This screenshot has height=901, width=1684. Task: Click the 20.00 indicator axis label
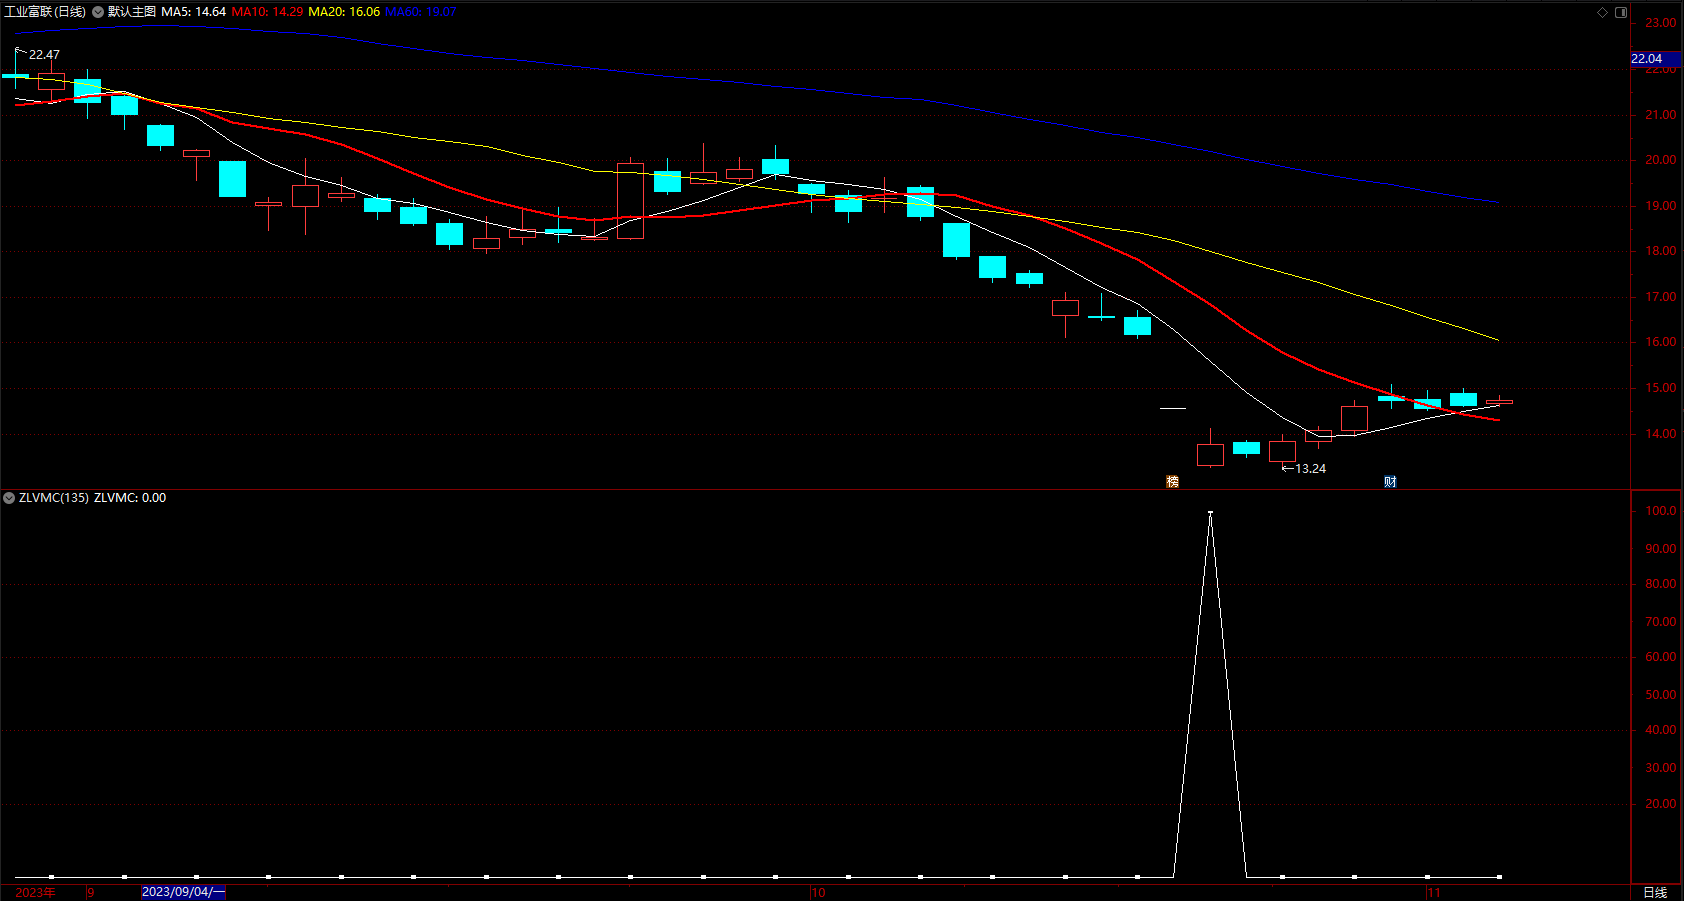(1661, 804)
